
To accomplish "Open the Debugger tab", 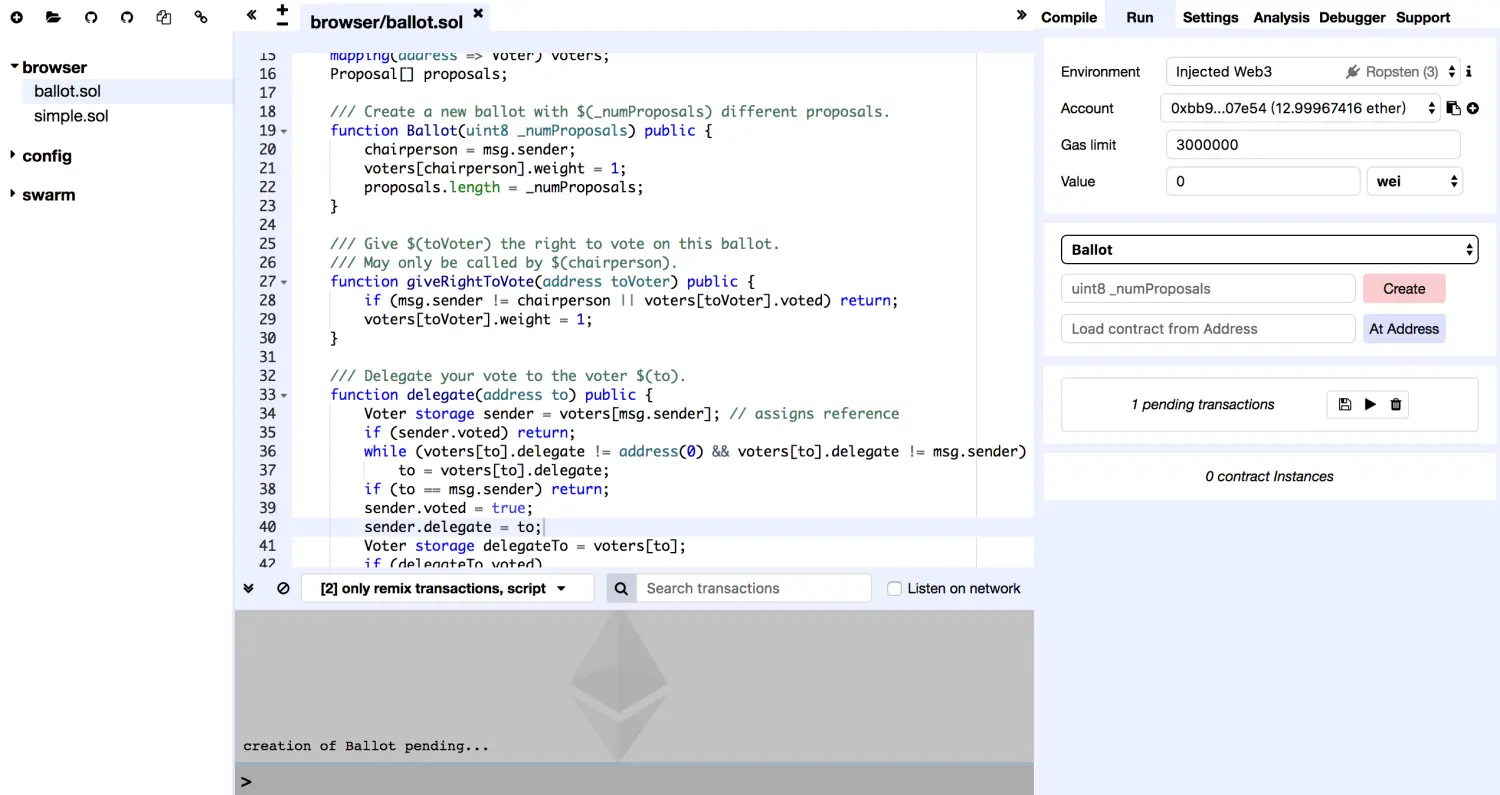I will point(1352,17).
